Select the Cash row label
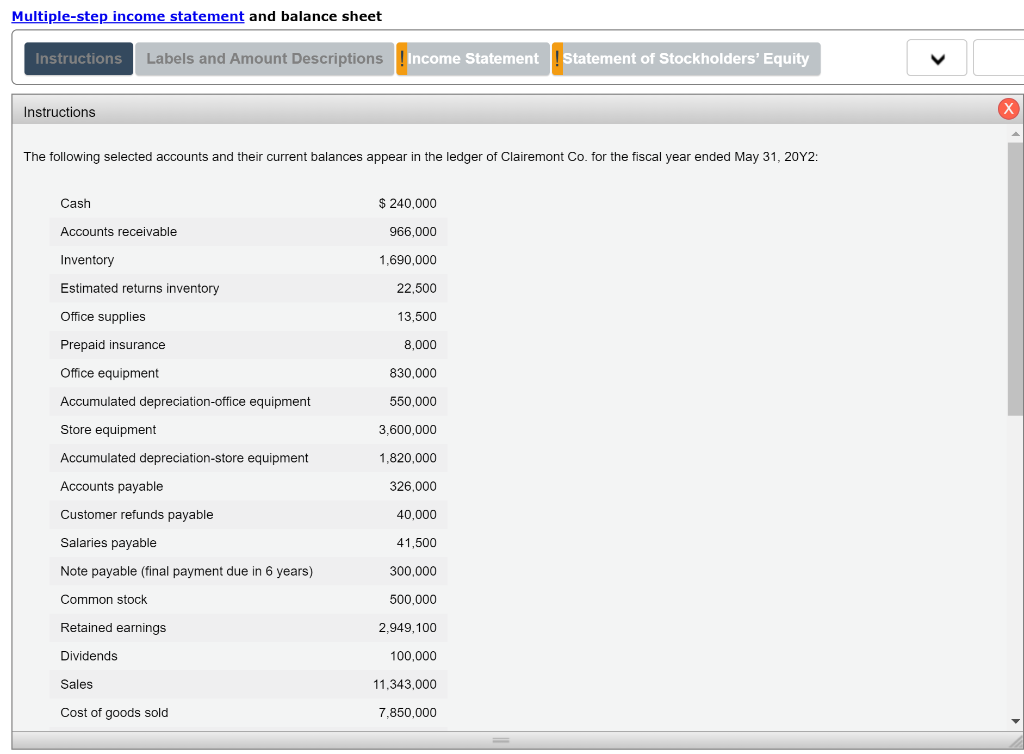Image resolution: width=1024 pixels, height=754 pixels. pos(76,204)
